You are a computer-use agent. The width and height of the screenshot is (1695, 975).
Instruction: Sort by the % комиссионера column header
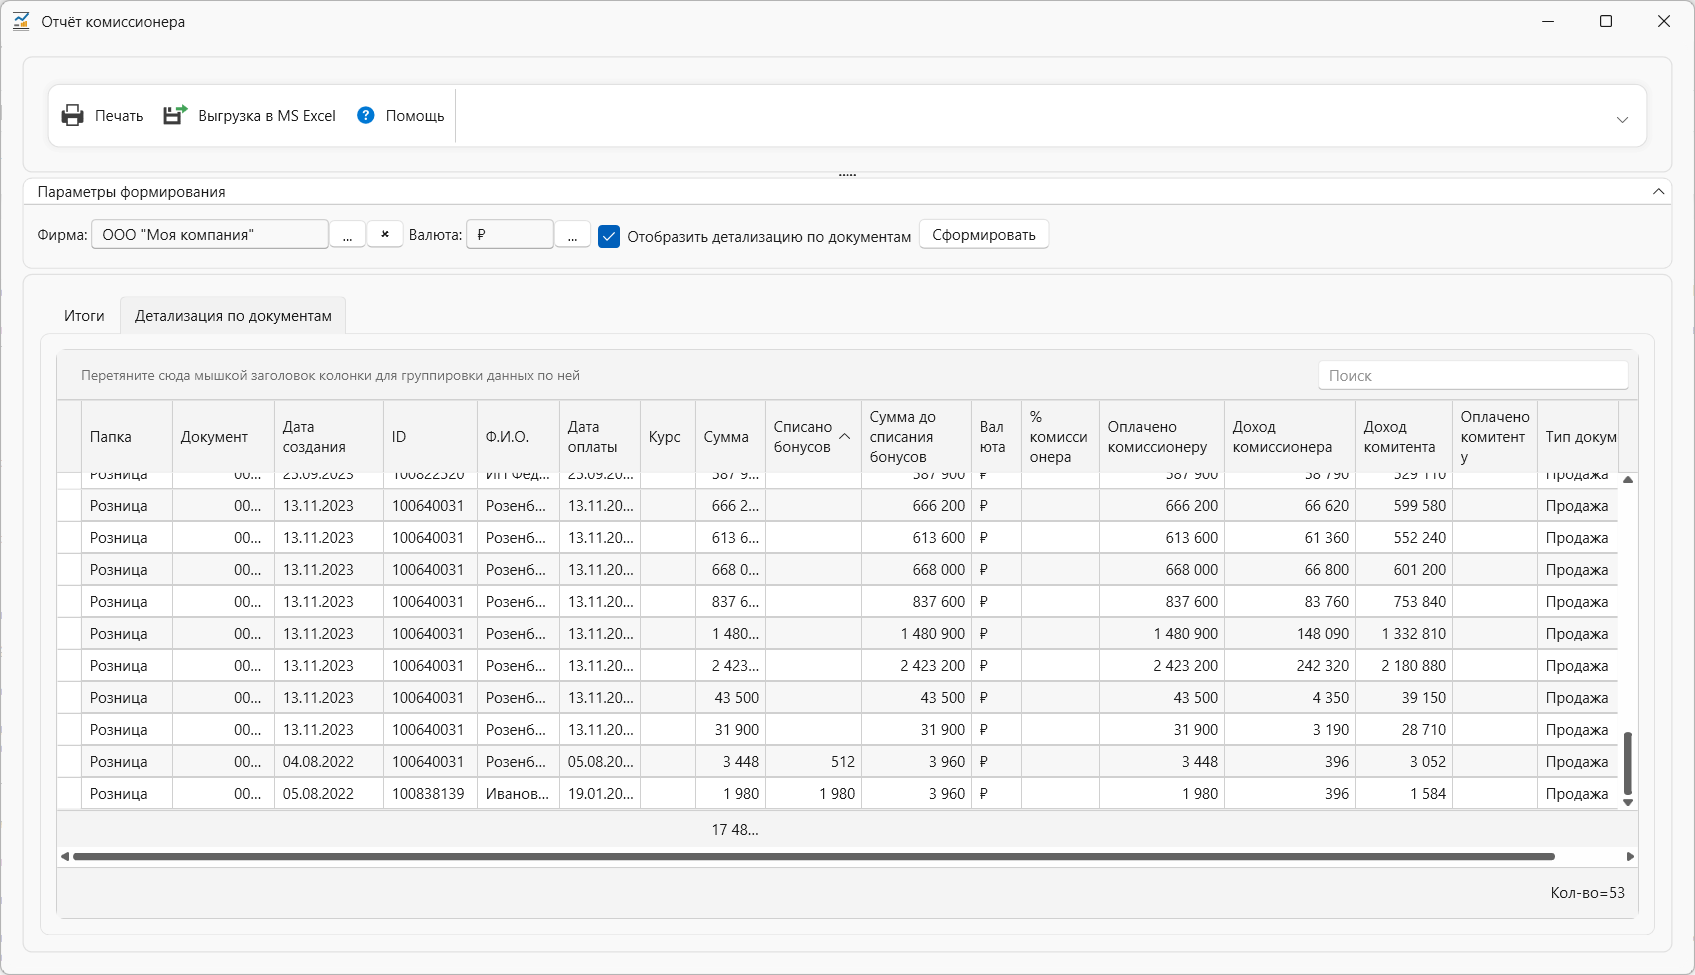tap(1060, 437)
